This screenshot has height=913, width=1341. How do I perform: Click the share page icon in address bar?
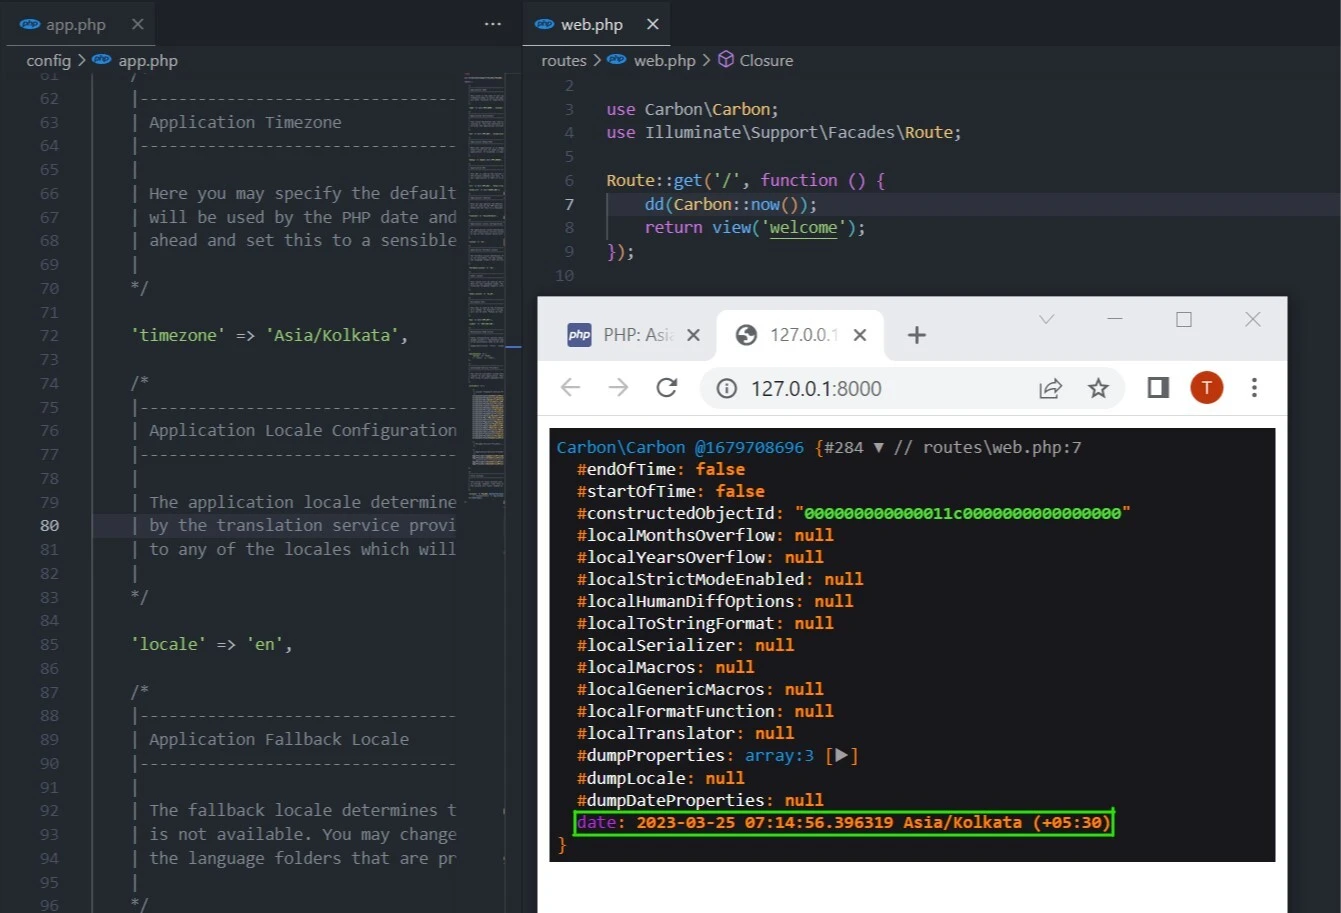pos(1050,388)
